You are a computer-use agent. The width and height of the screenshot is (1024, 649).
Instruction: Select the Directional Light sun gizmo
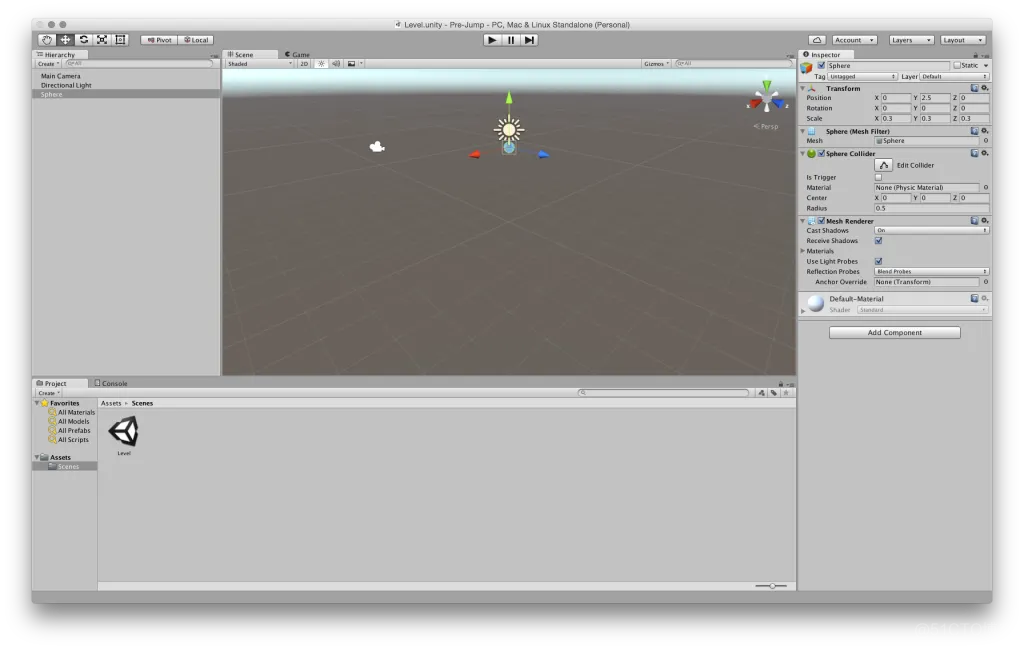pyautogui.click(x=509, y=129)
